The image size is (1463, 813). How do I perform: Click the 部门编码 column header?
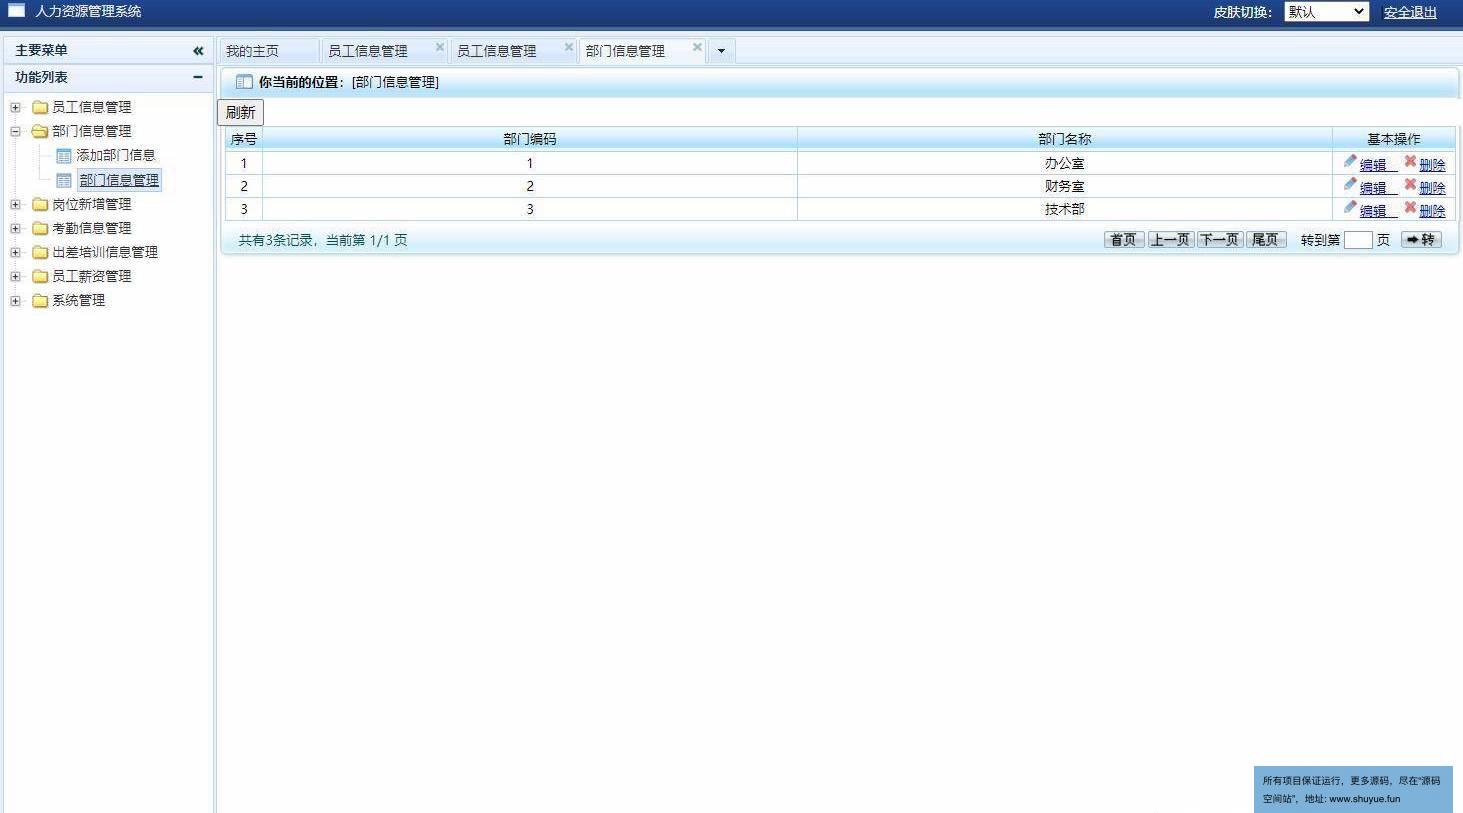tap(530, 139)
